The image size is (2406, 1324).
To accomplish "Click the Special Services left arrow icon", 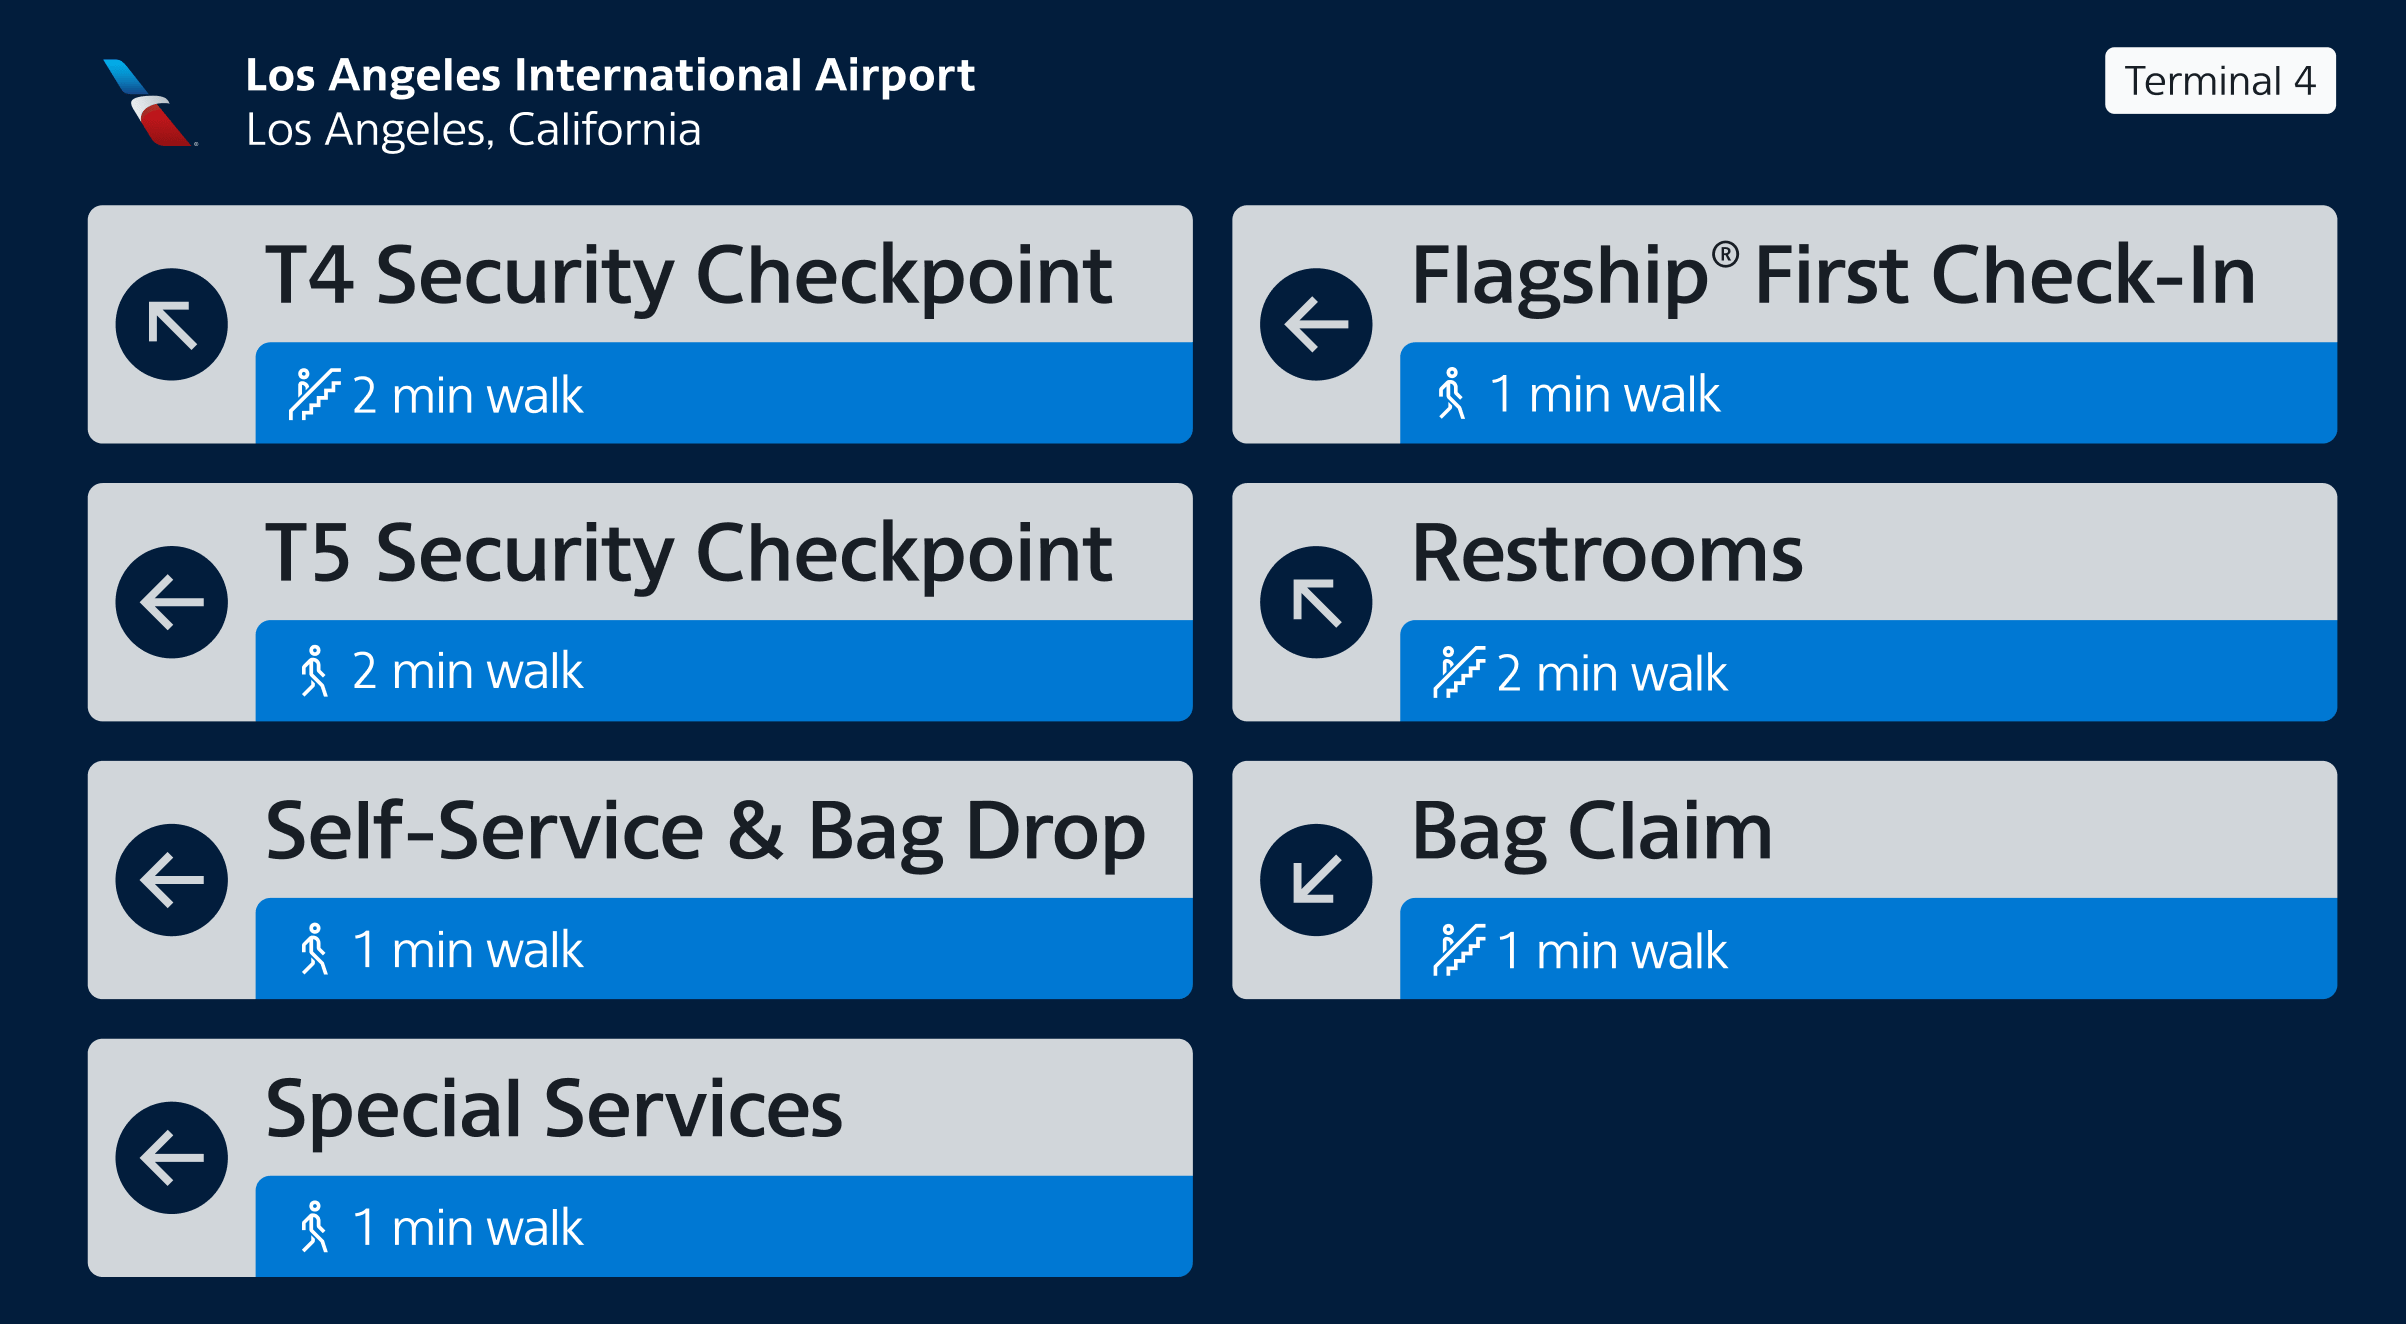I will point(172,1158).
